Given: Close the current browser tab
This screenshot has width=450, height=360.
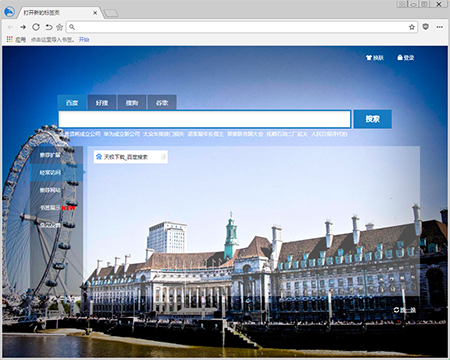Looking at the screenshot, I should click(95, 13).
